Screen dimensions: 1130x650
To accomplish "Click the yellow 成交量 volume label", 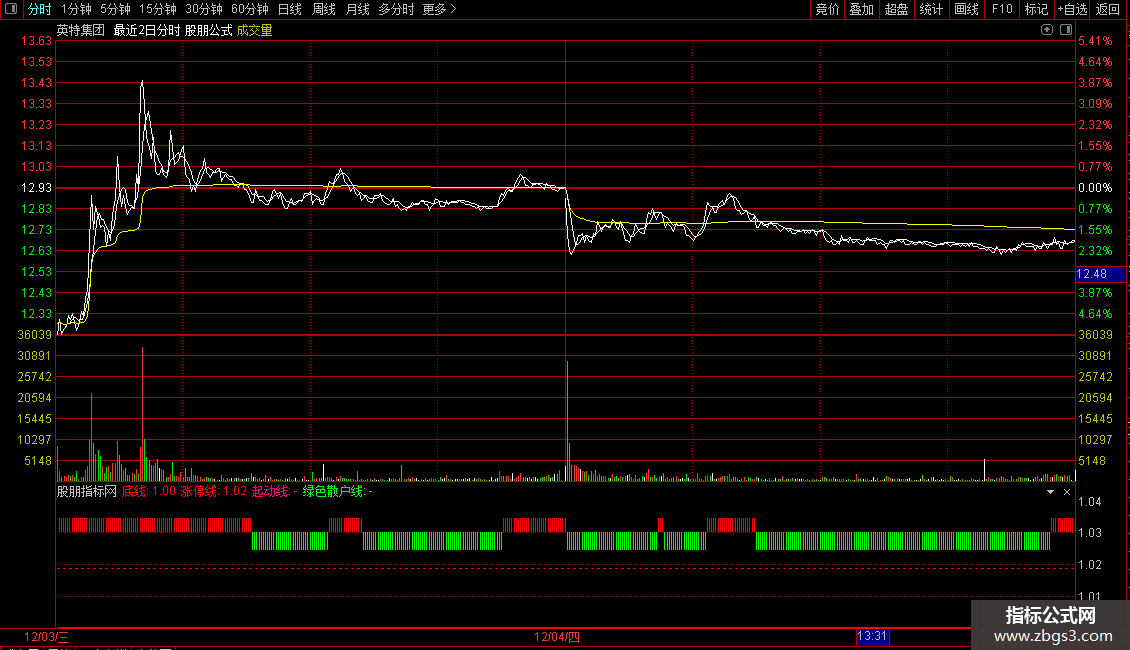I will (x=254, y=30).
